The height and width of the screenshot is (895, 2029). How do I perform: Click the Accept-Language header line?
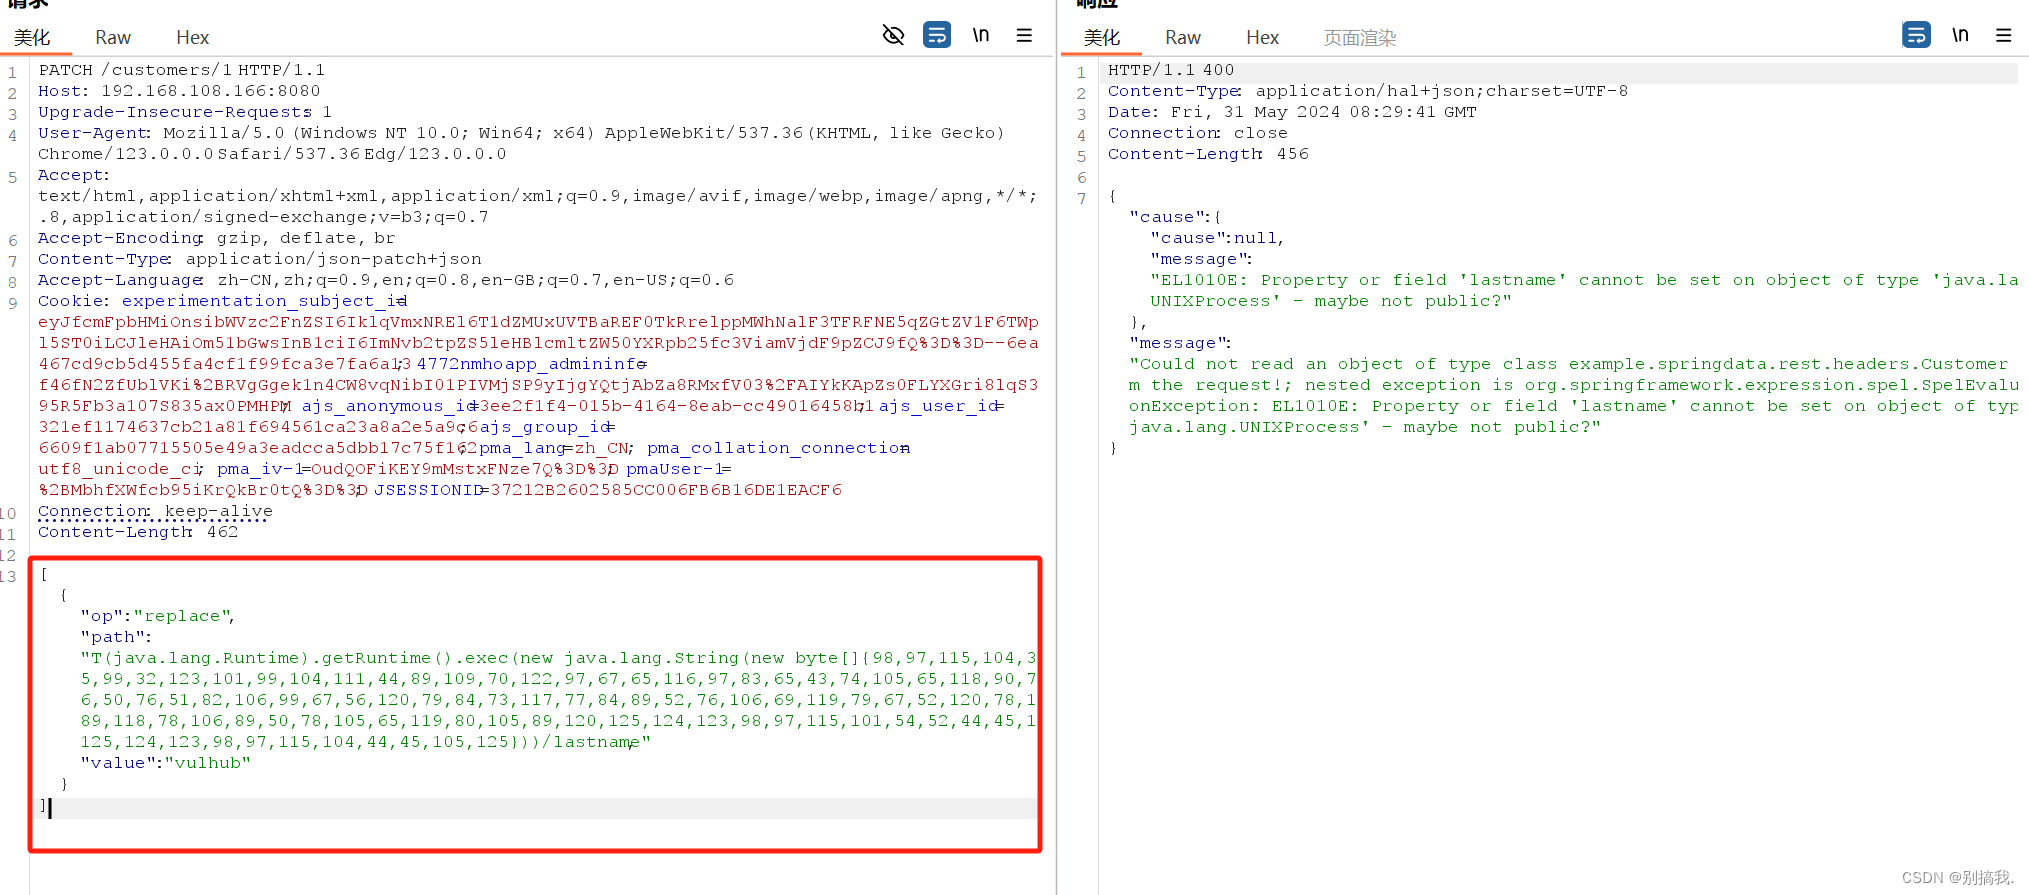coord(386,280)
